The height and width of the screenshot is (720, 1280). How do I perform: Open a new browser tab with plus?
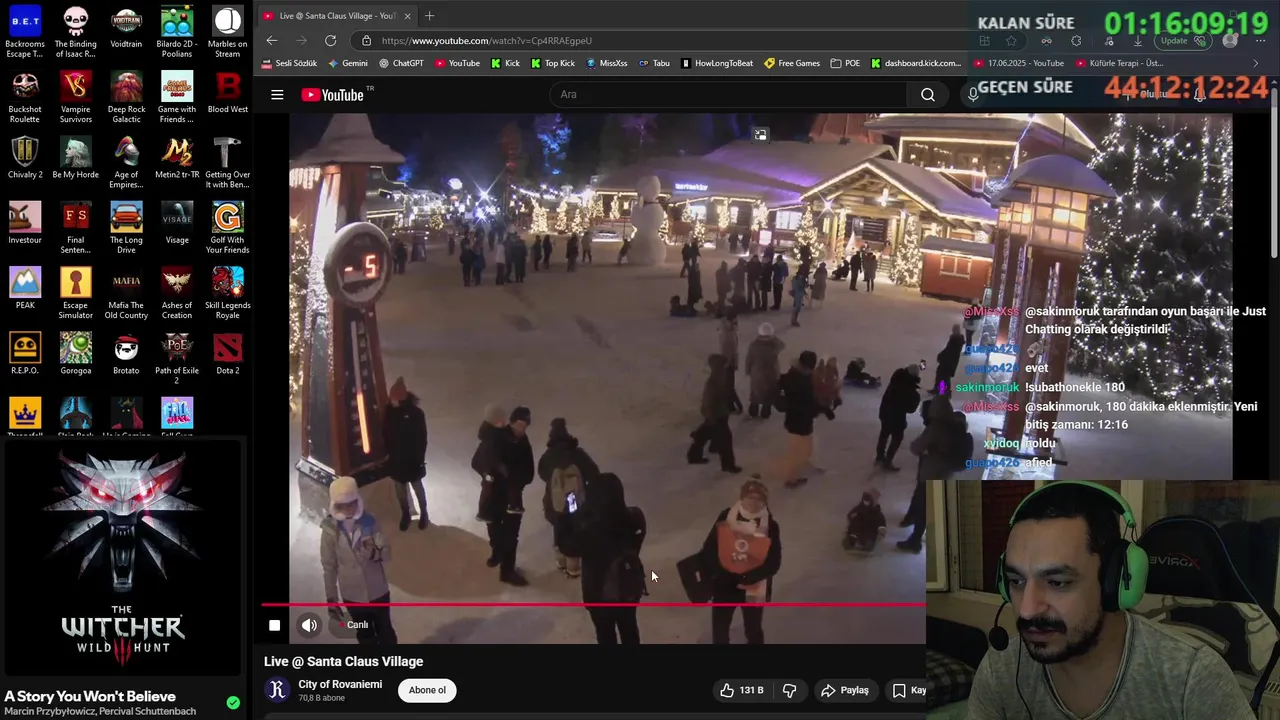pos(429,16)
